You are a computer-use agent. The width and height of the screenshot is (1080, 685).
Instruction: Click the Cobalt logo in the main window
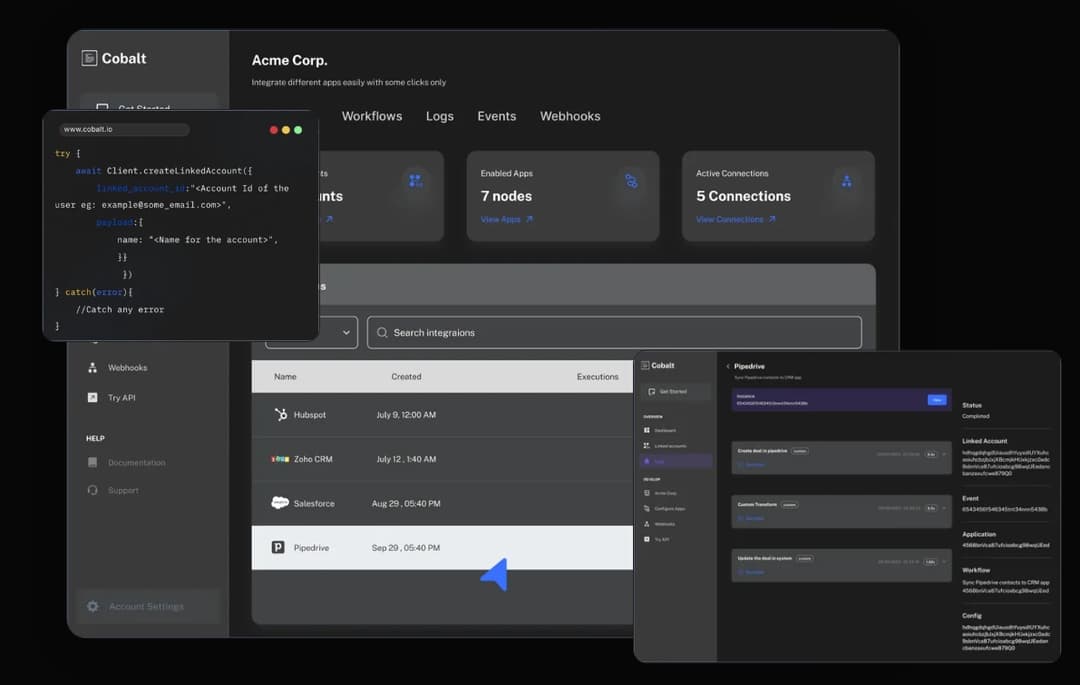(114, 59)
